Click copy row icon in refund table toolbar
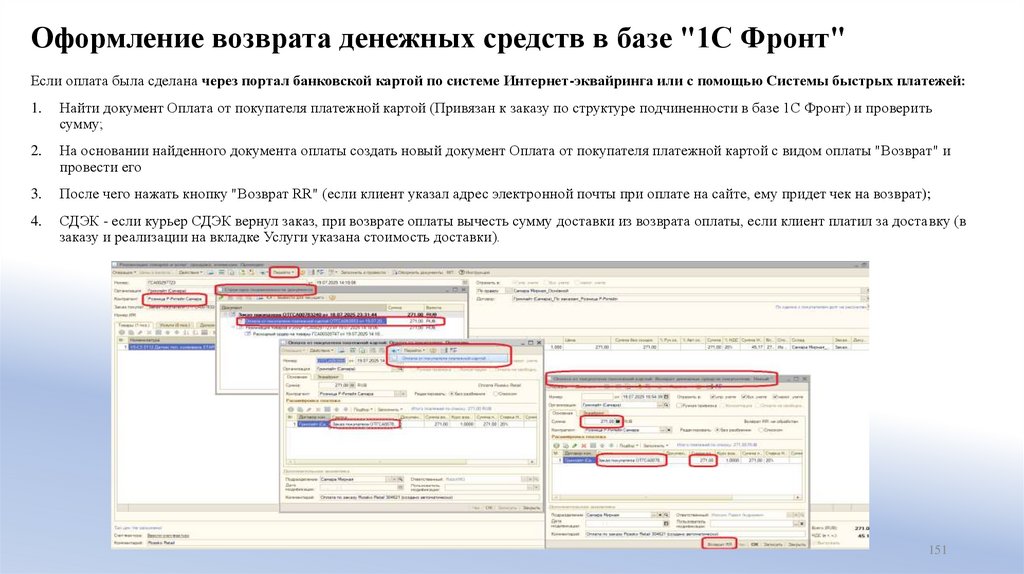The image size is (1024, 574). tap(566, 445)
